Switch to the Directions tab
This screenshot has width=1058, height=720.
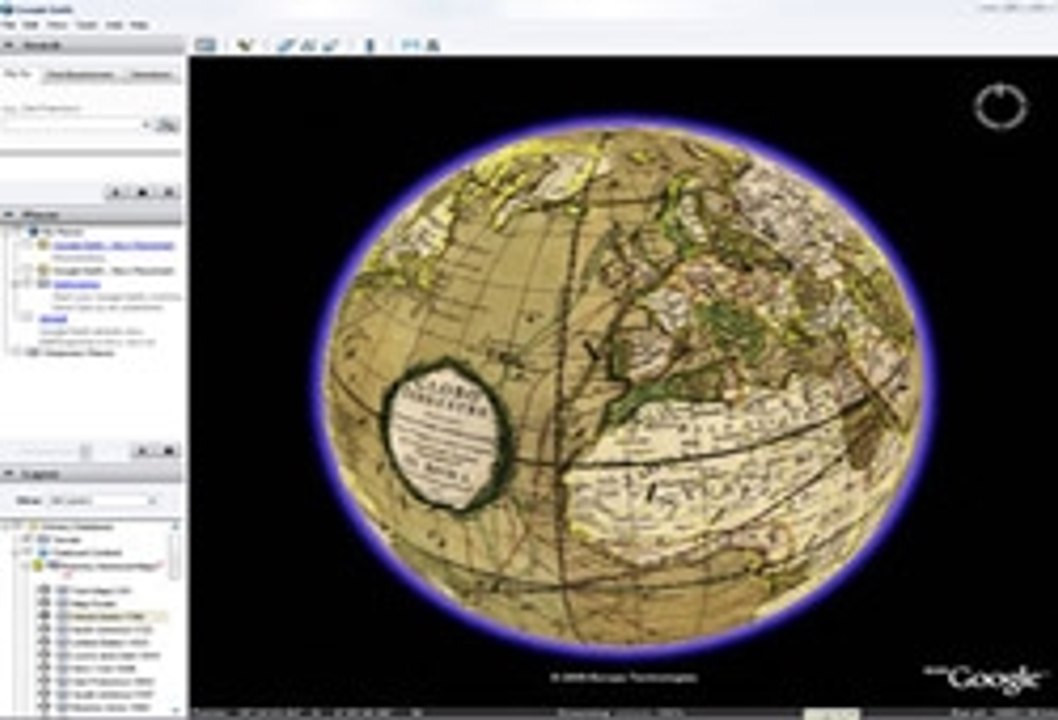point(151,74)
